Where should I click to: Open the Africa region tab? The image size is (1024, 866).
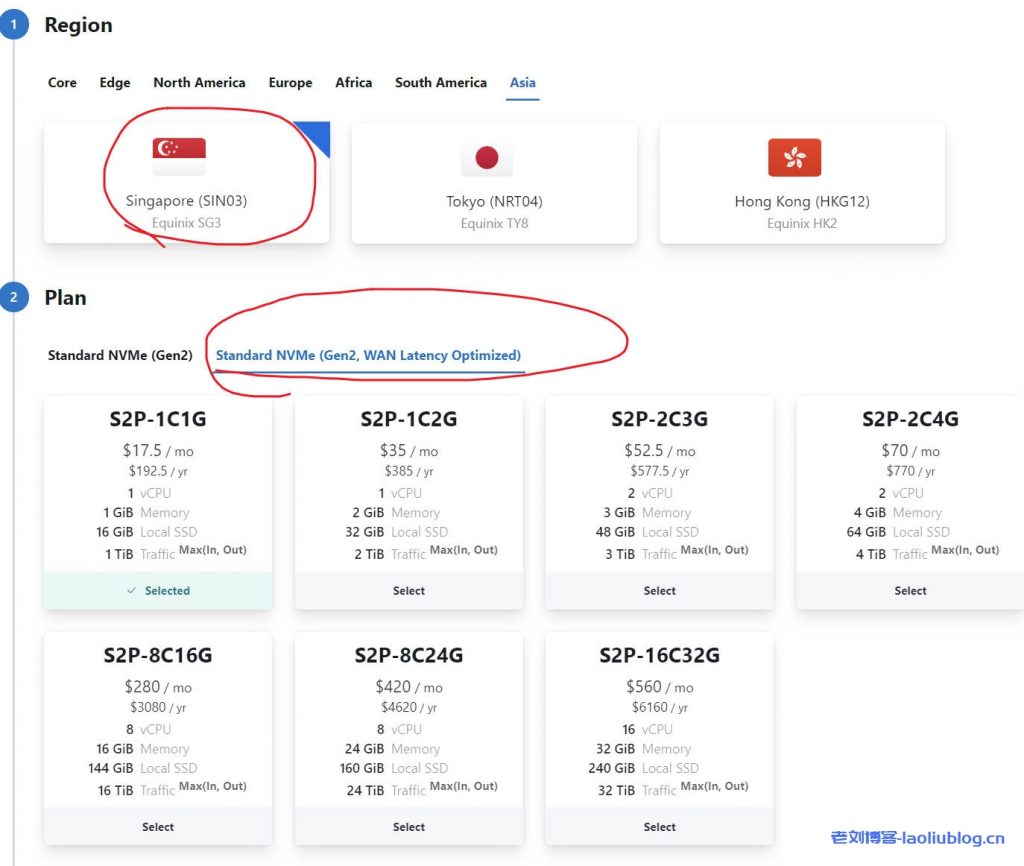click(x=353, y=83)
